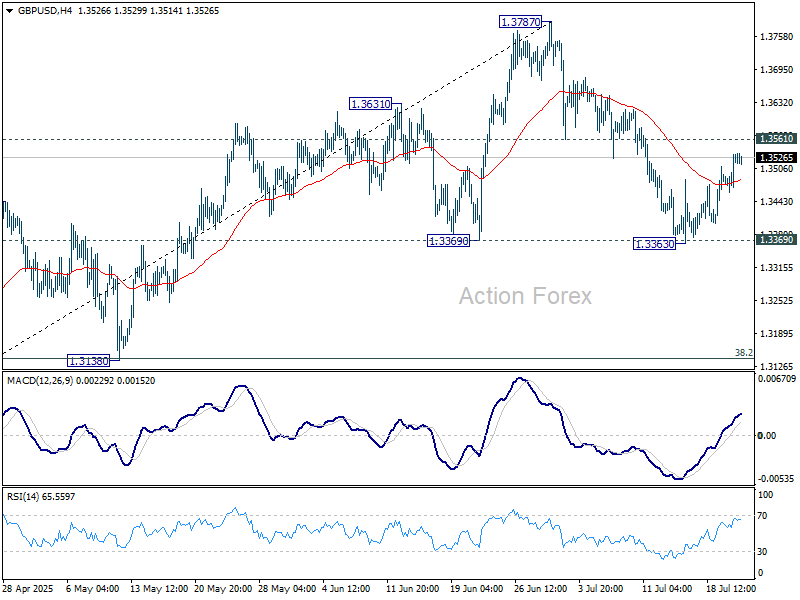Click the RSI 70 level label
The width and height of the screenshot is (800, 600).
coord(762,516)
